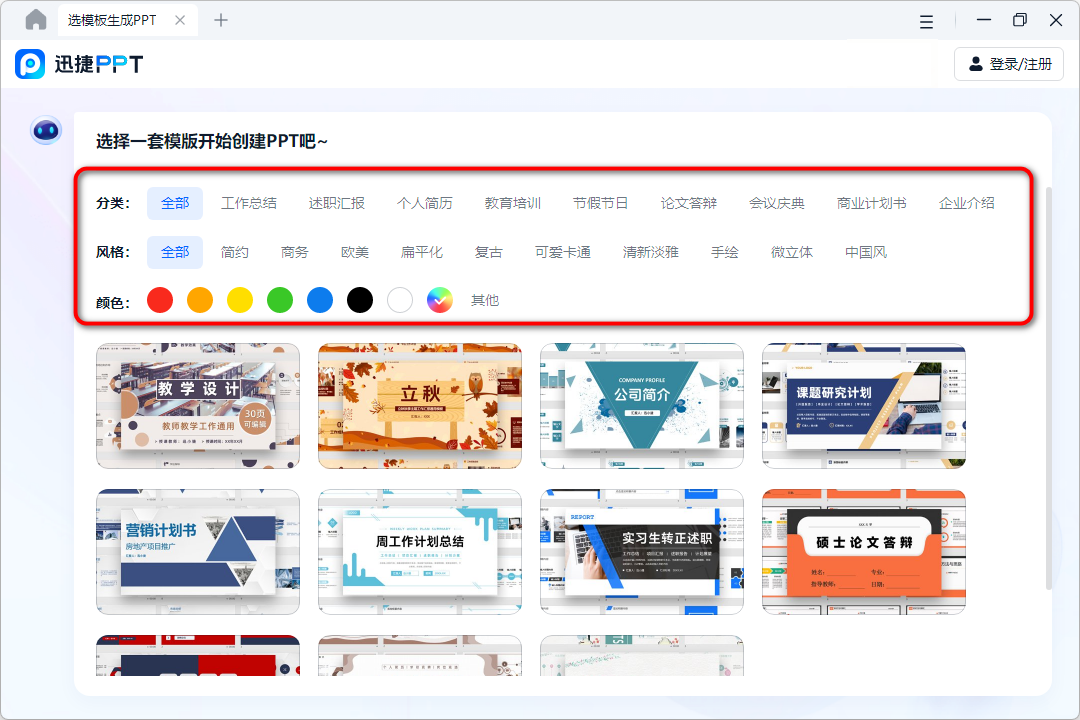Open a new tab with plus icon
Viewport: 1080px width, 720px height.
click(x=220, y=20)
